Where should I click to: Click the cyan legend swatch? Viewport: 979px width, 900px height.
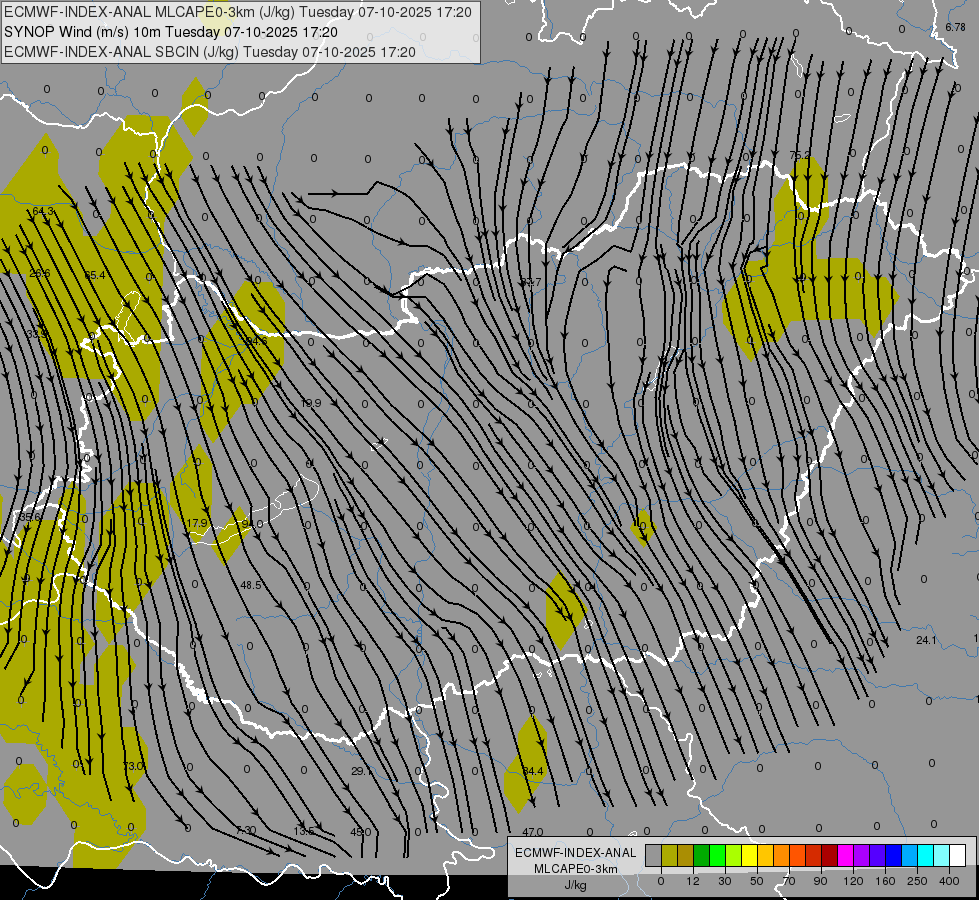pos(926,855)
